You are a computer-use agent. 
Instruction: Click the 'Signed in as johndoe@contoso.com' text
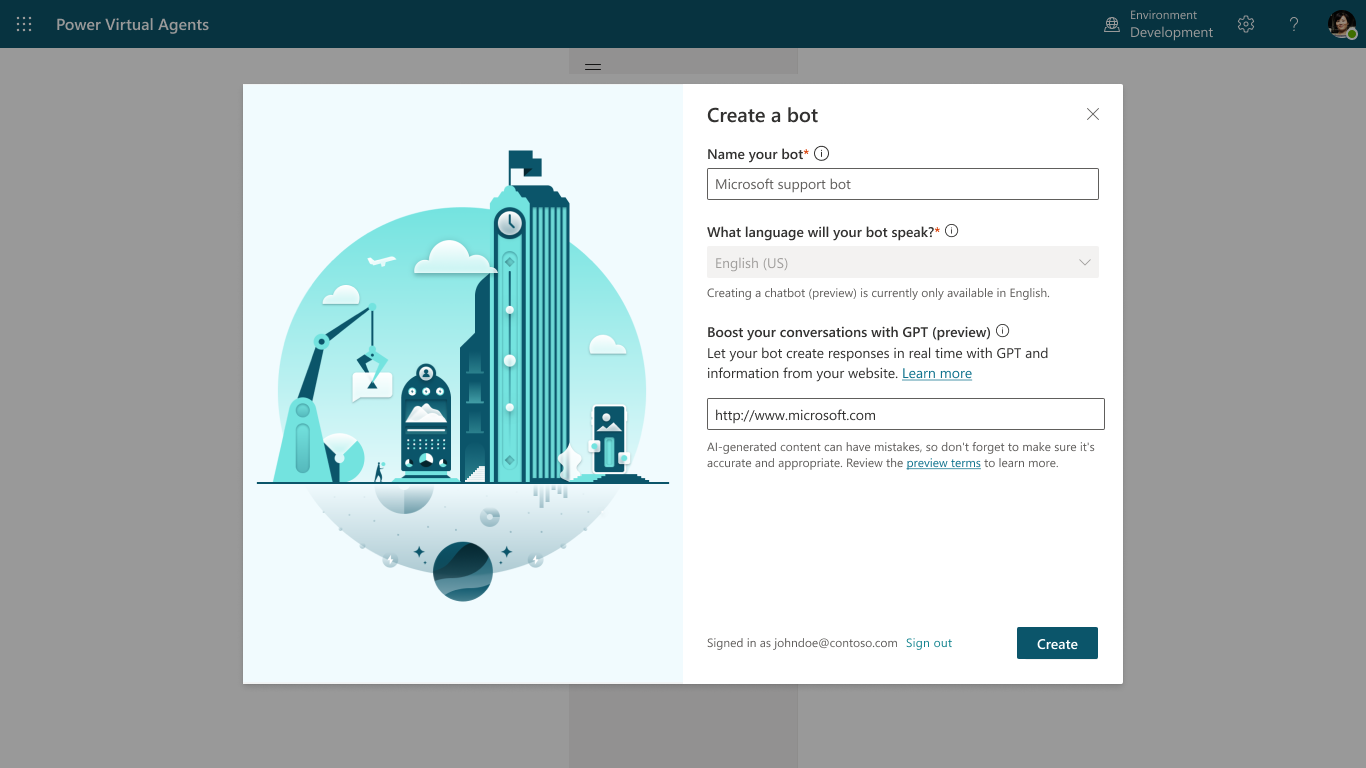(802, 643)
